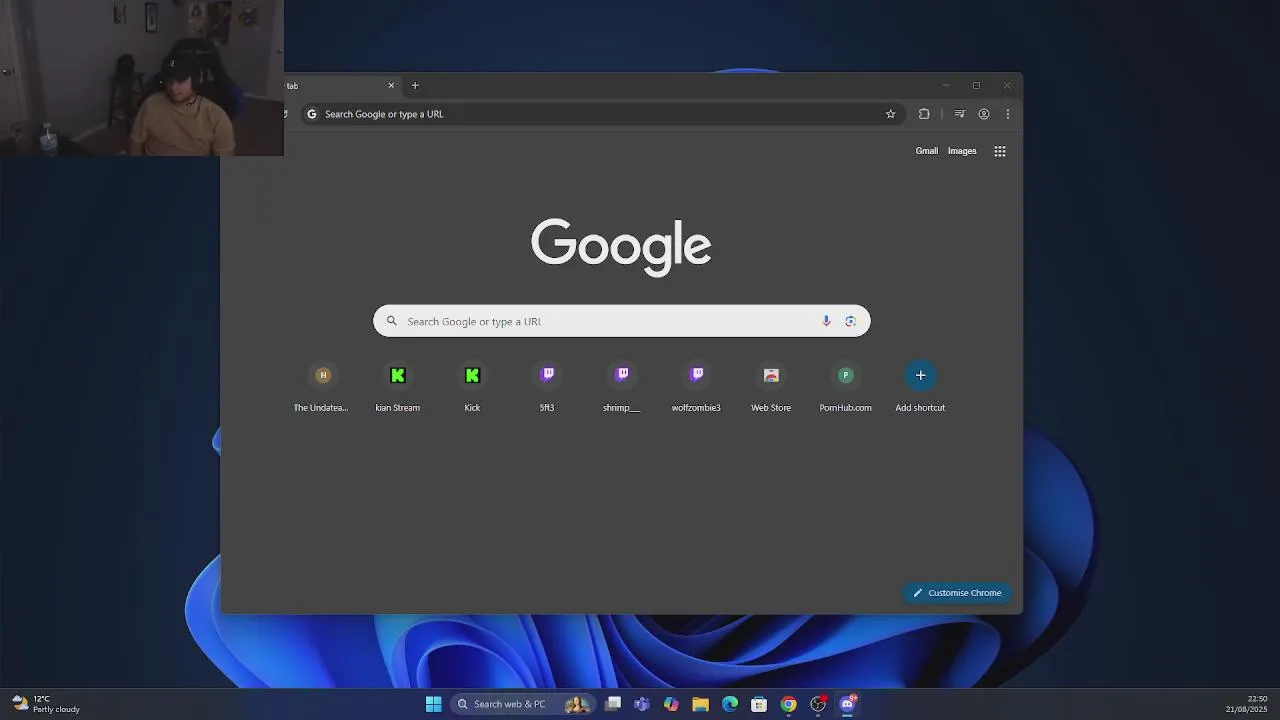Screen dimensions: 1280x720
Task: Maximize the Chrome window
Action: tap(976, 85)
